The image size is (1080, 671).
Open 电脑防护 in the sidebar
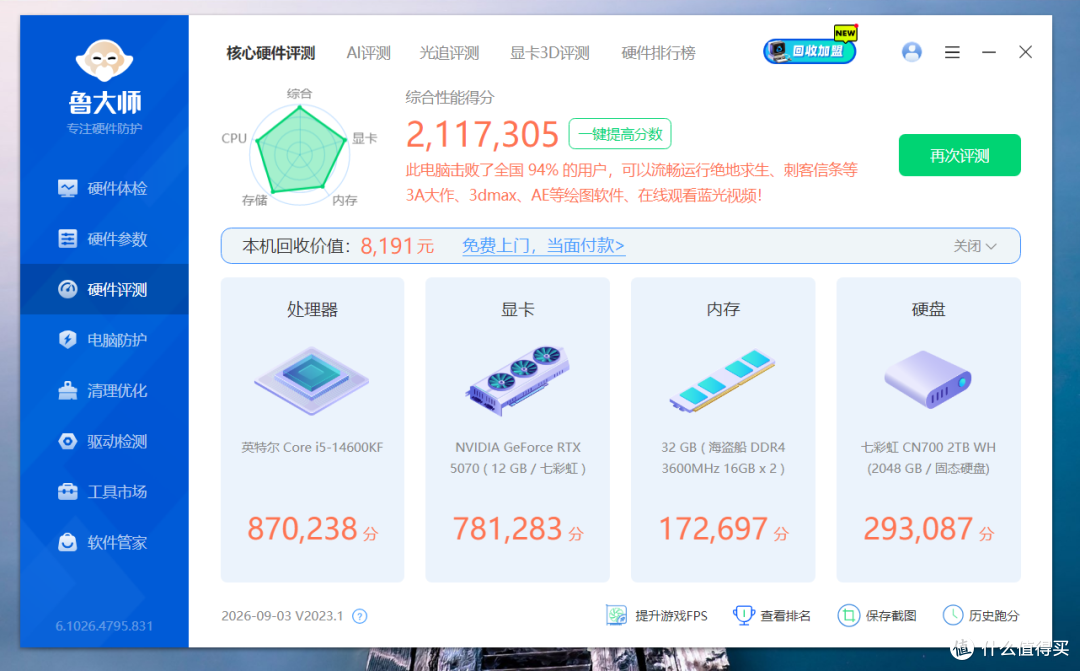pos(103,340)
